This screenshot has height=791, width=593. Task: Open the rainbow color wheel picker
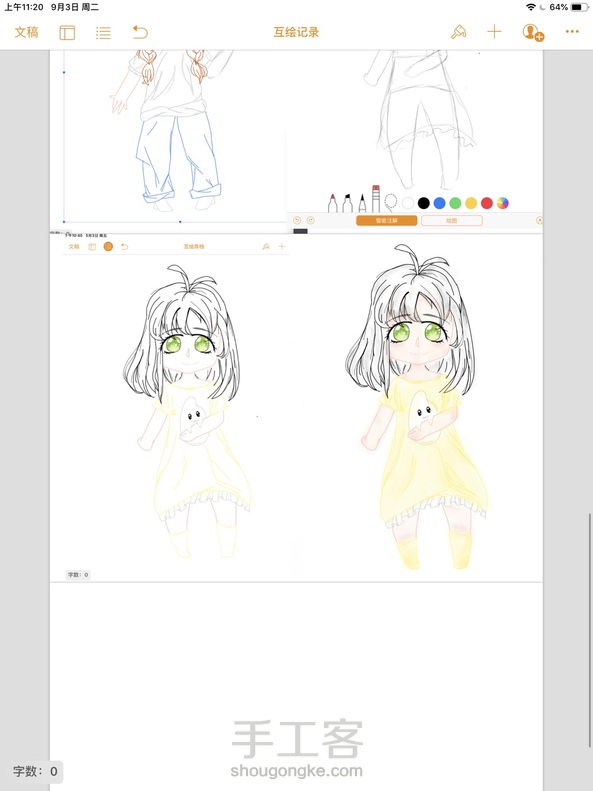pos(502,203)
